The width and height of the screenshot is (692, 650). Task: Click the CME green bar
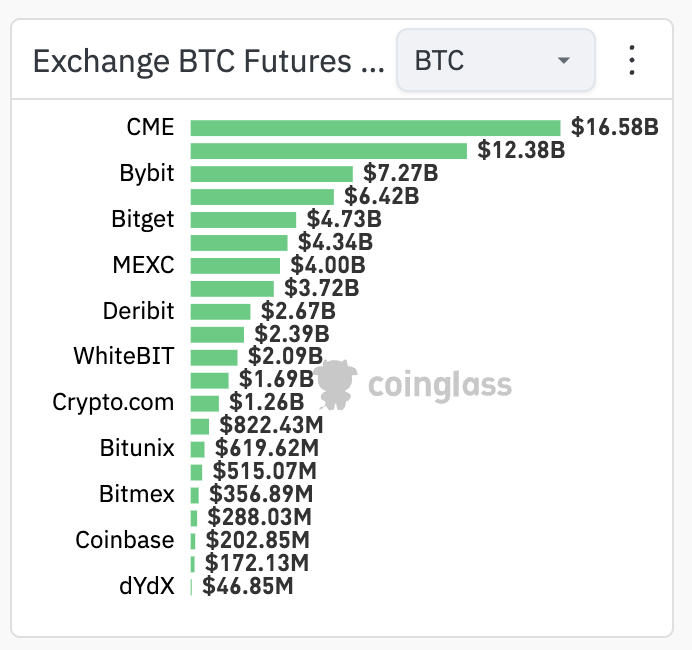point(375,127)
